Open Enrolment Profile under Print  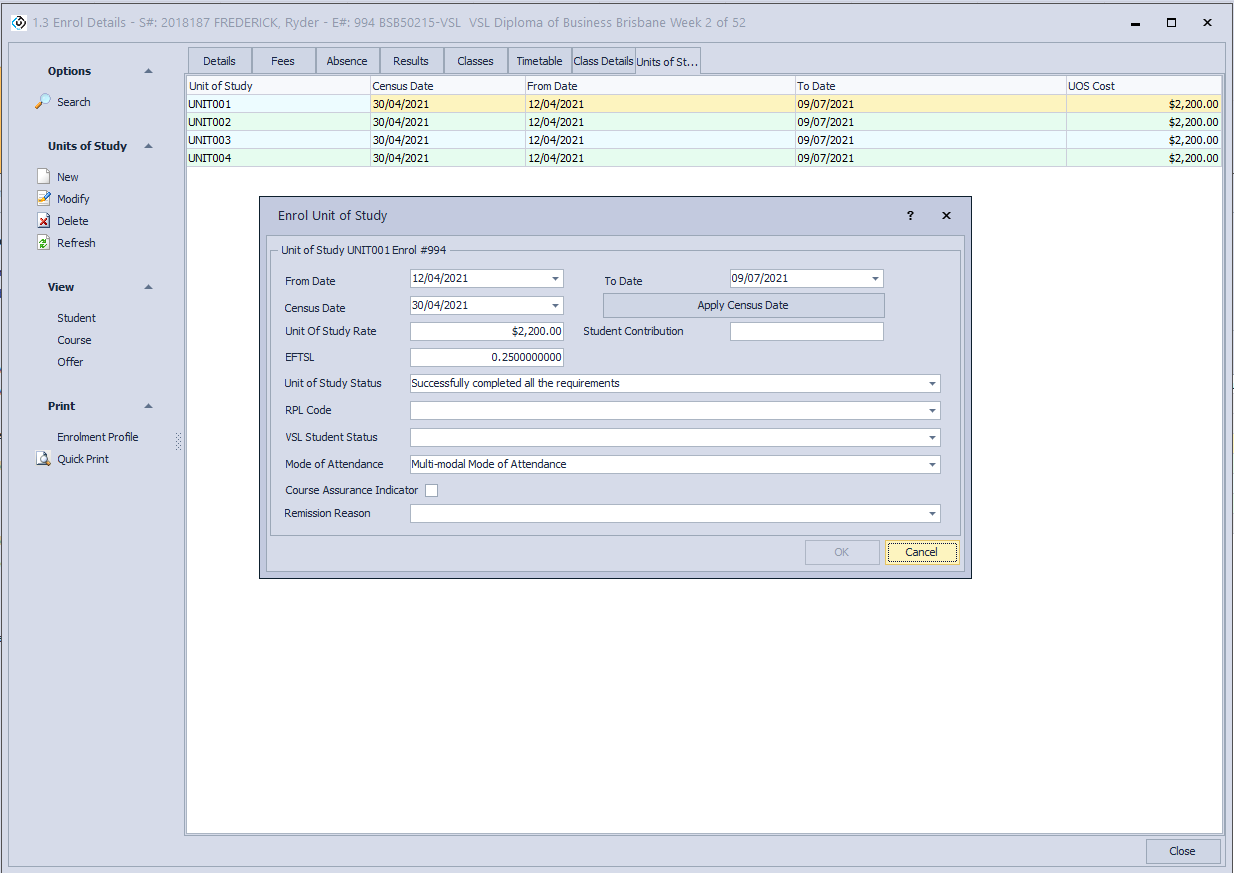(97, 437)
